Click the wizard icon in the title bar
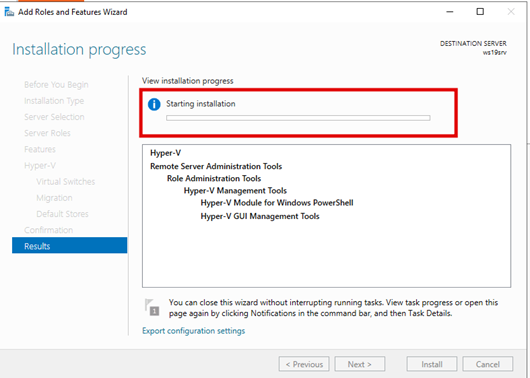 pyautogui.click(x=9, y=12)
